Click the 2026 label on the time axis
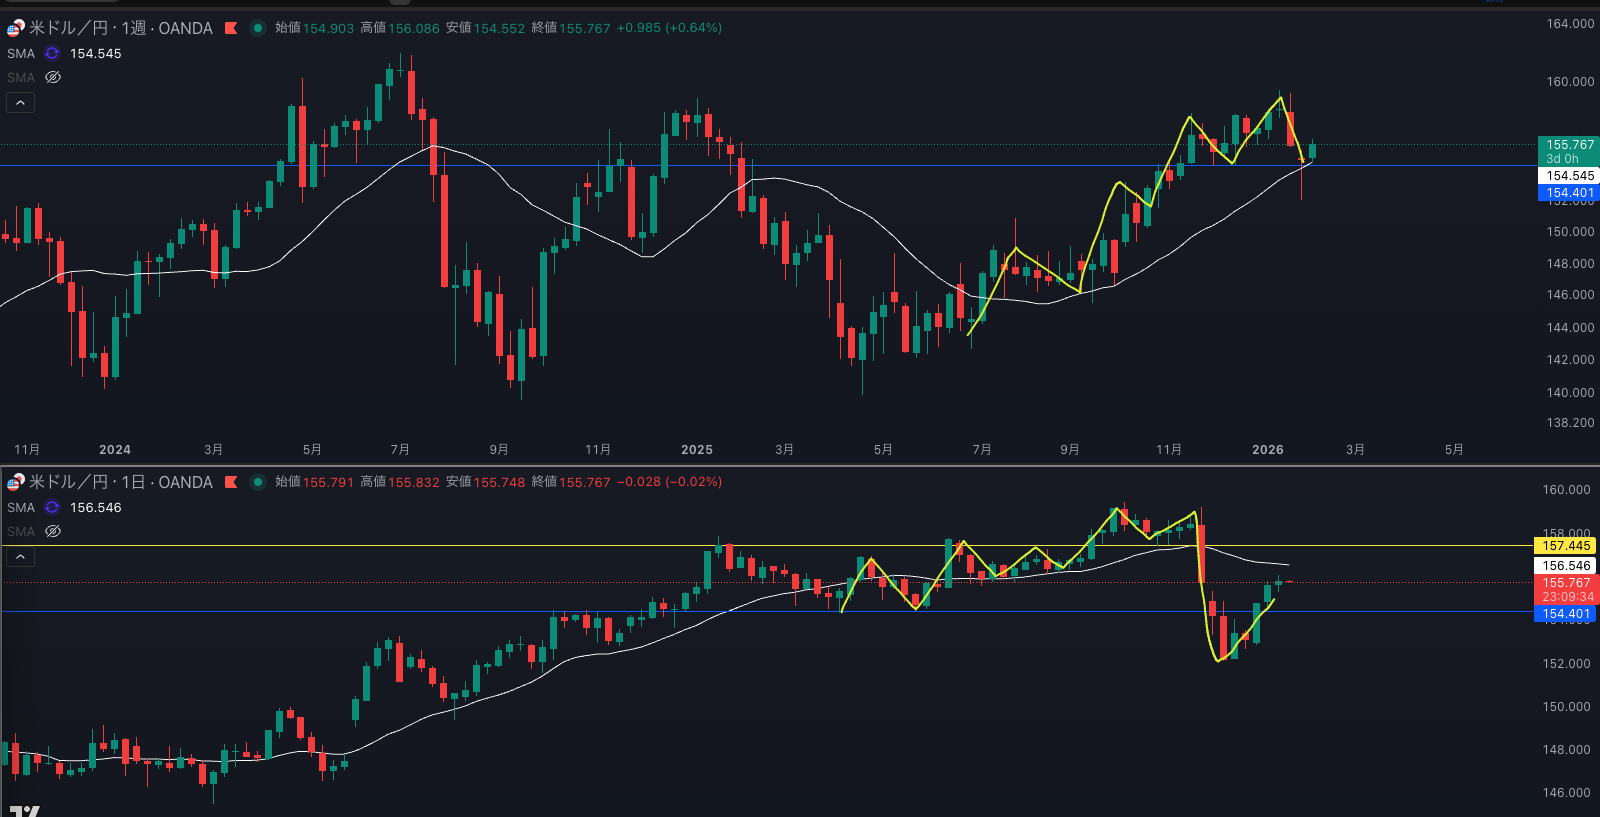 (1267, 450)
